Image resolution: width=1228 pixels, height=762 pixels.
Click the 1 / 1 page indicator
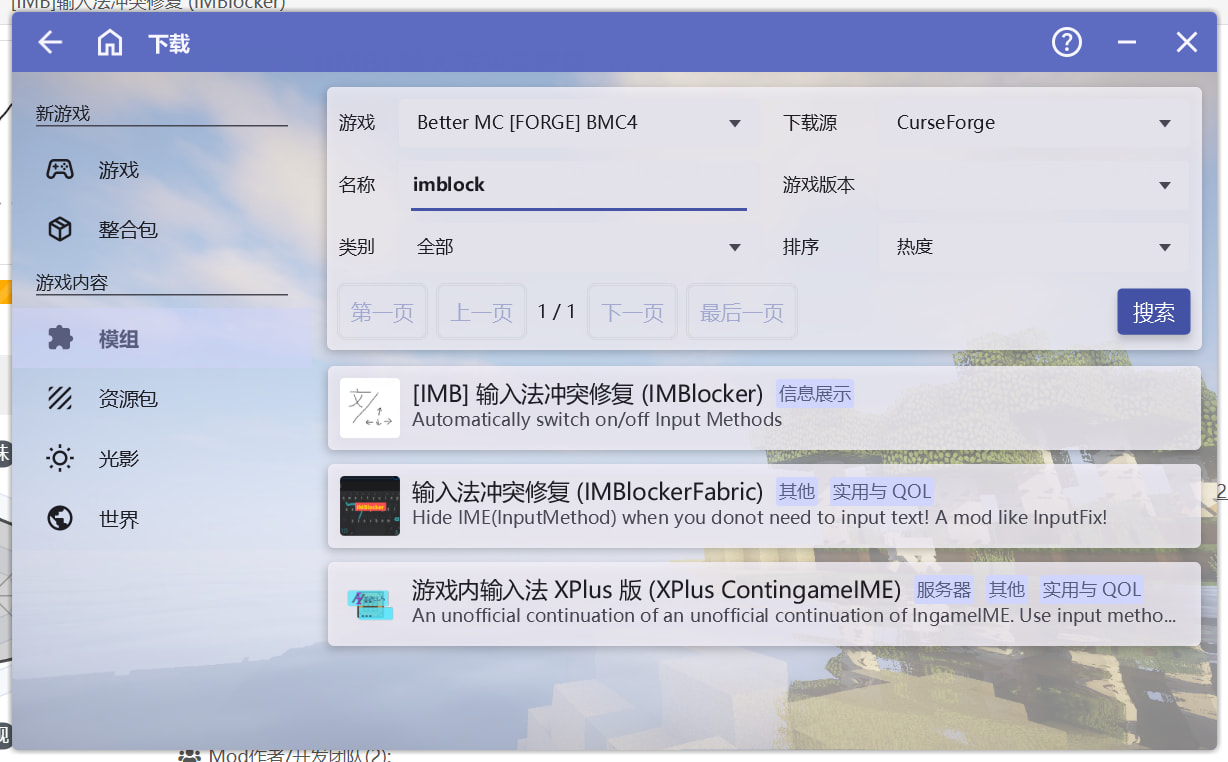(557, 311)
